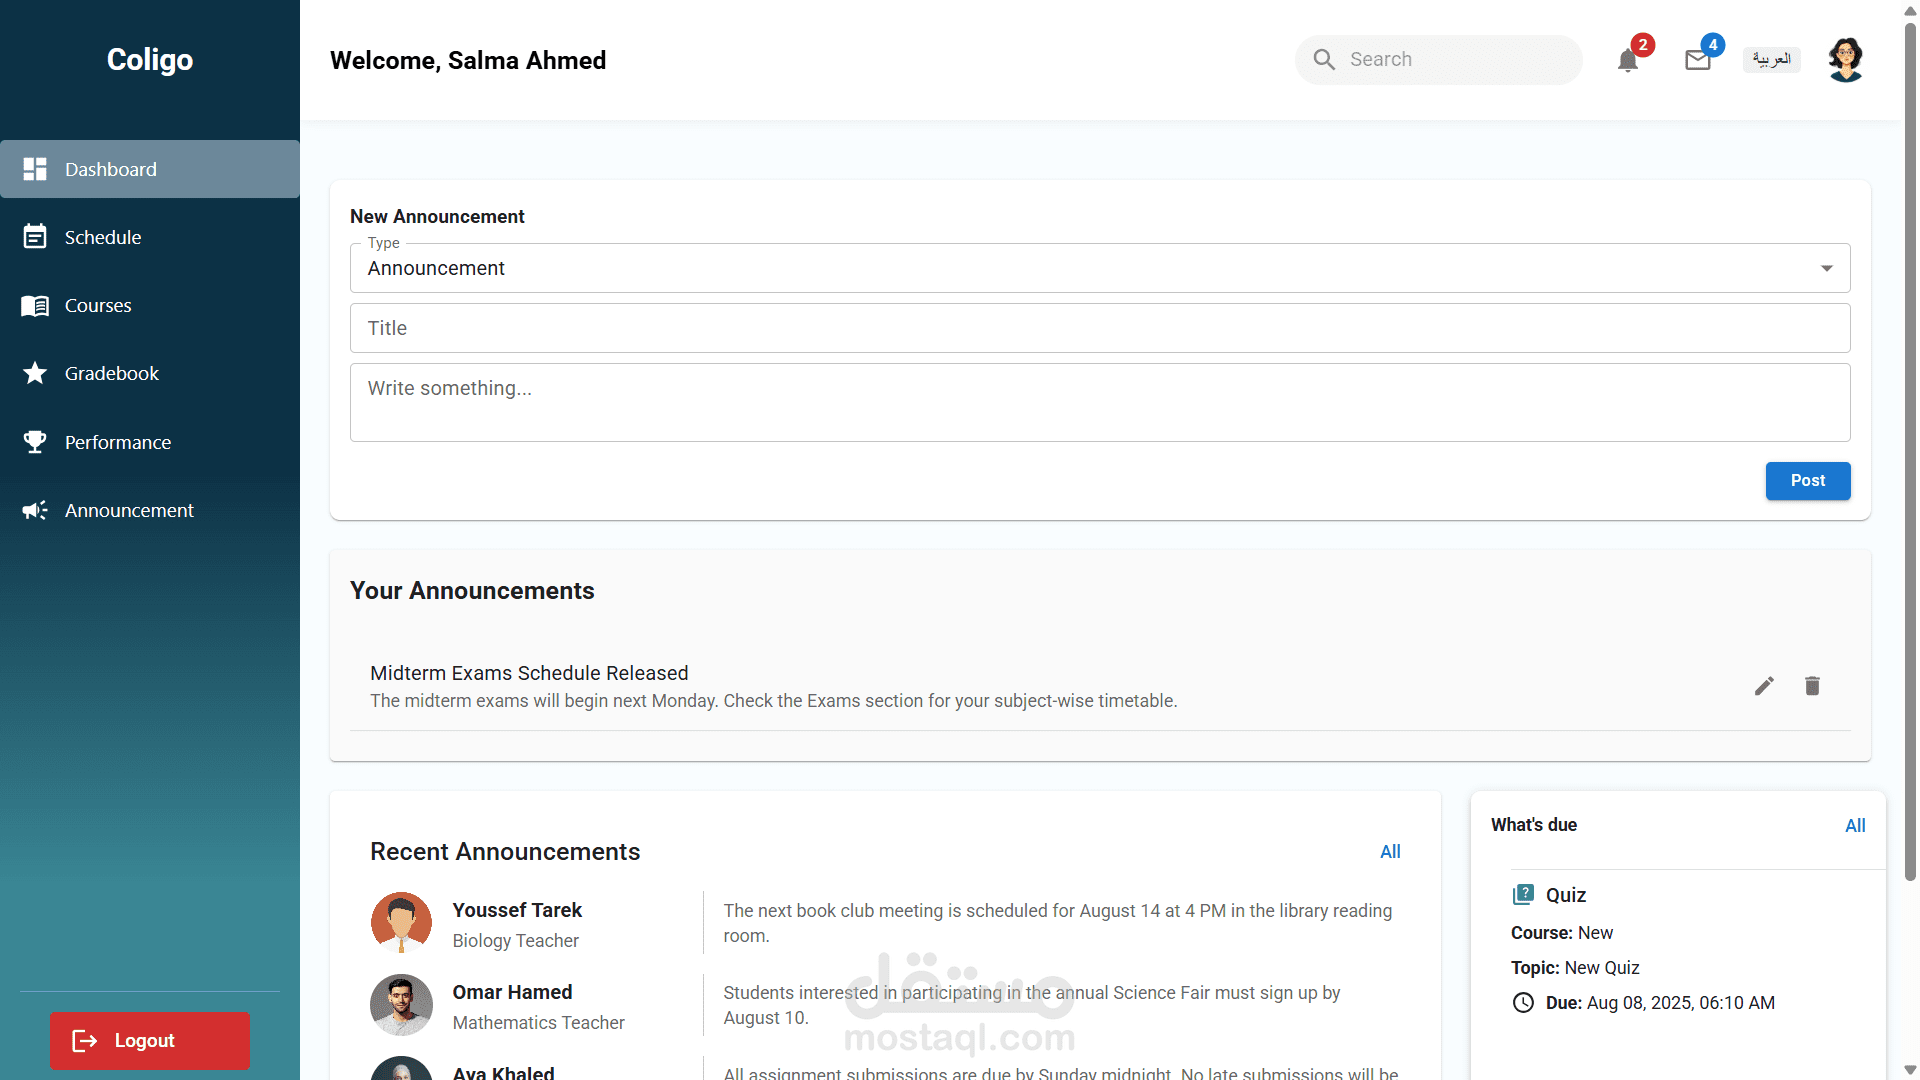1920x1080 pixels.
Task: Open the Performance menu item
Action: click(x=117, y=442)
